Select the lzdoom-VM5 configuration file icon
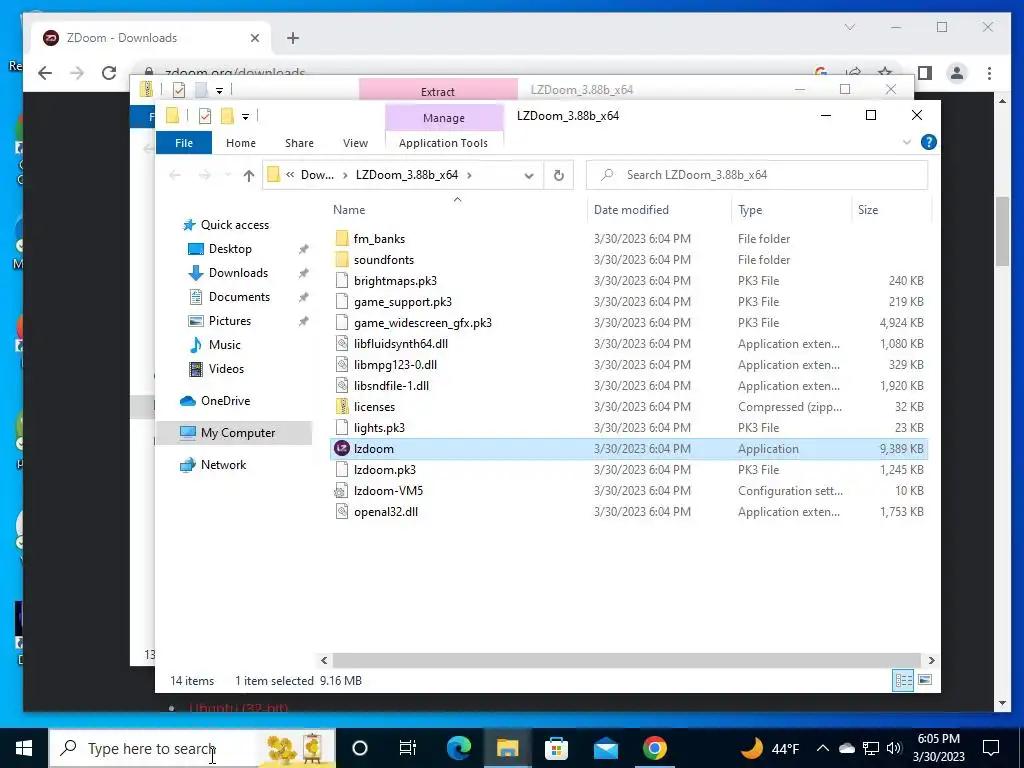This screenshot has height=768, width=1024. 342,490
